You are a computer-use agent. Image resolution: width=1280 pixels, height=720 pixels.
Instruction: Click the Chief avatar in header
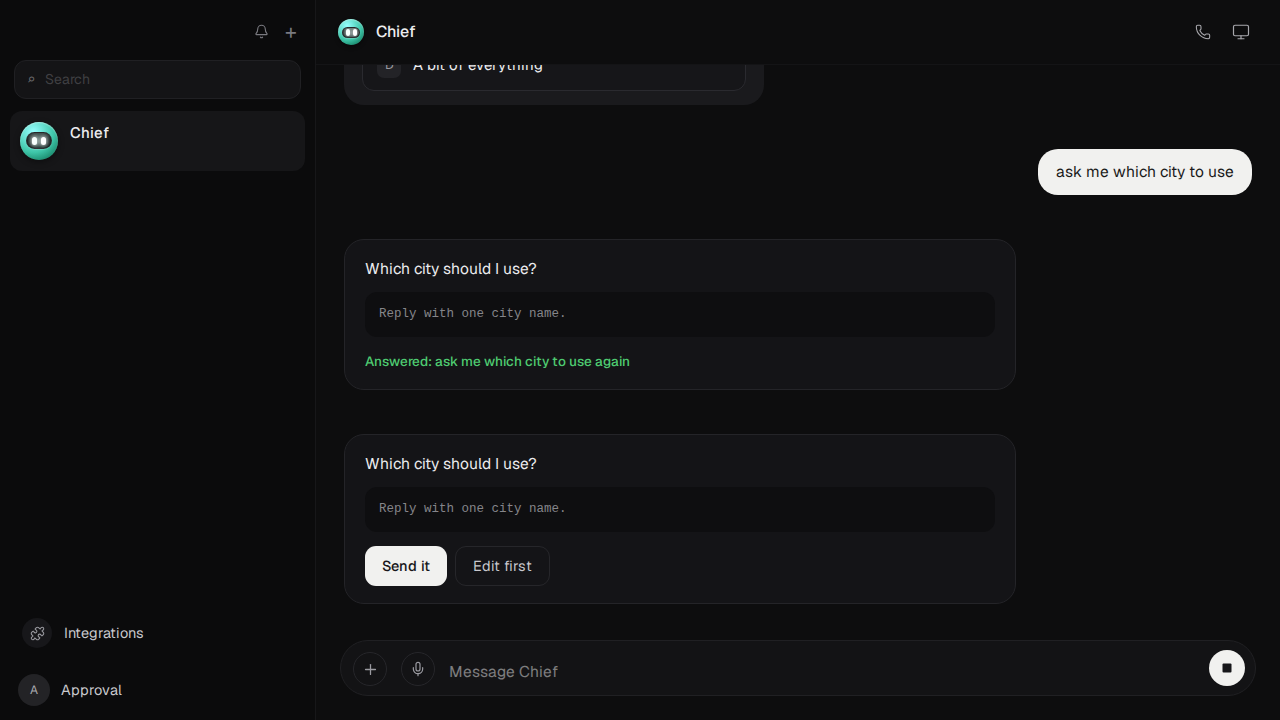click(x=351, y=32)
